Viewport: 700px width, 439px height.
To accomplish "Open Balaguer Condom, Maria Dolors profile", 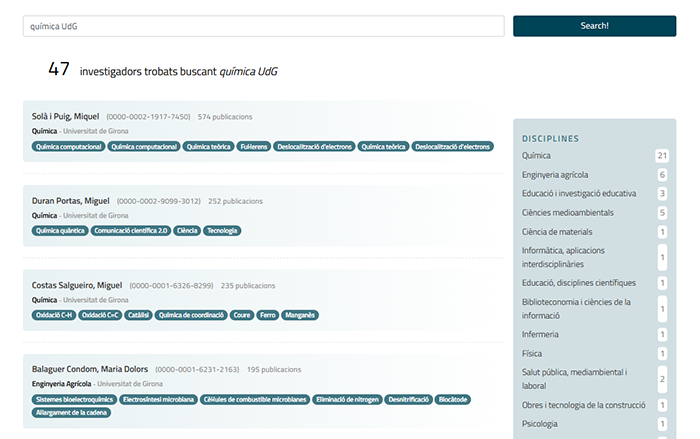I will [91, 369].
